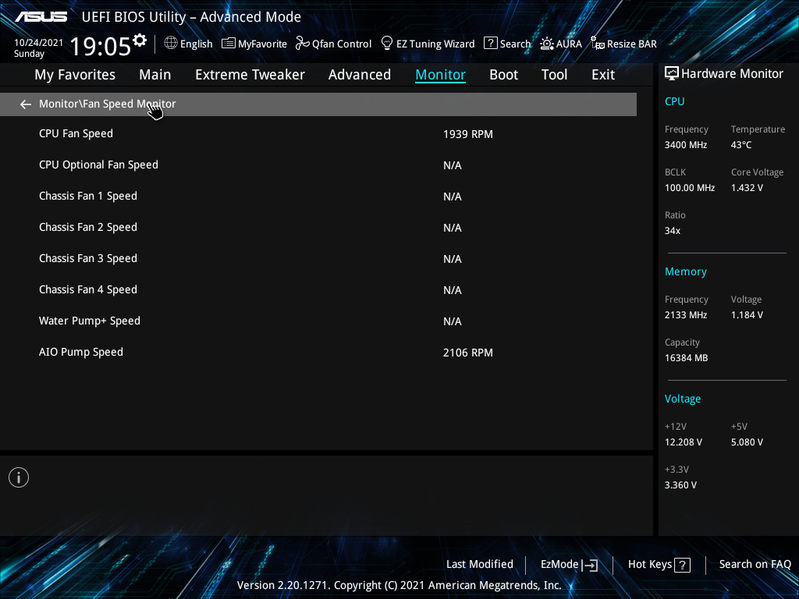Select English language option
Image resolution: width=799 pixels, height=599 pixels.
196,44
